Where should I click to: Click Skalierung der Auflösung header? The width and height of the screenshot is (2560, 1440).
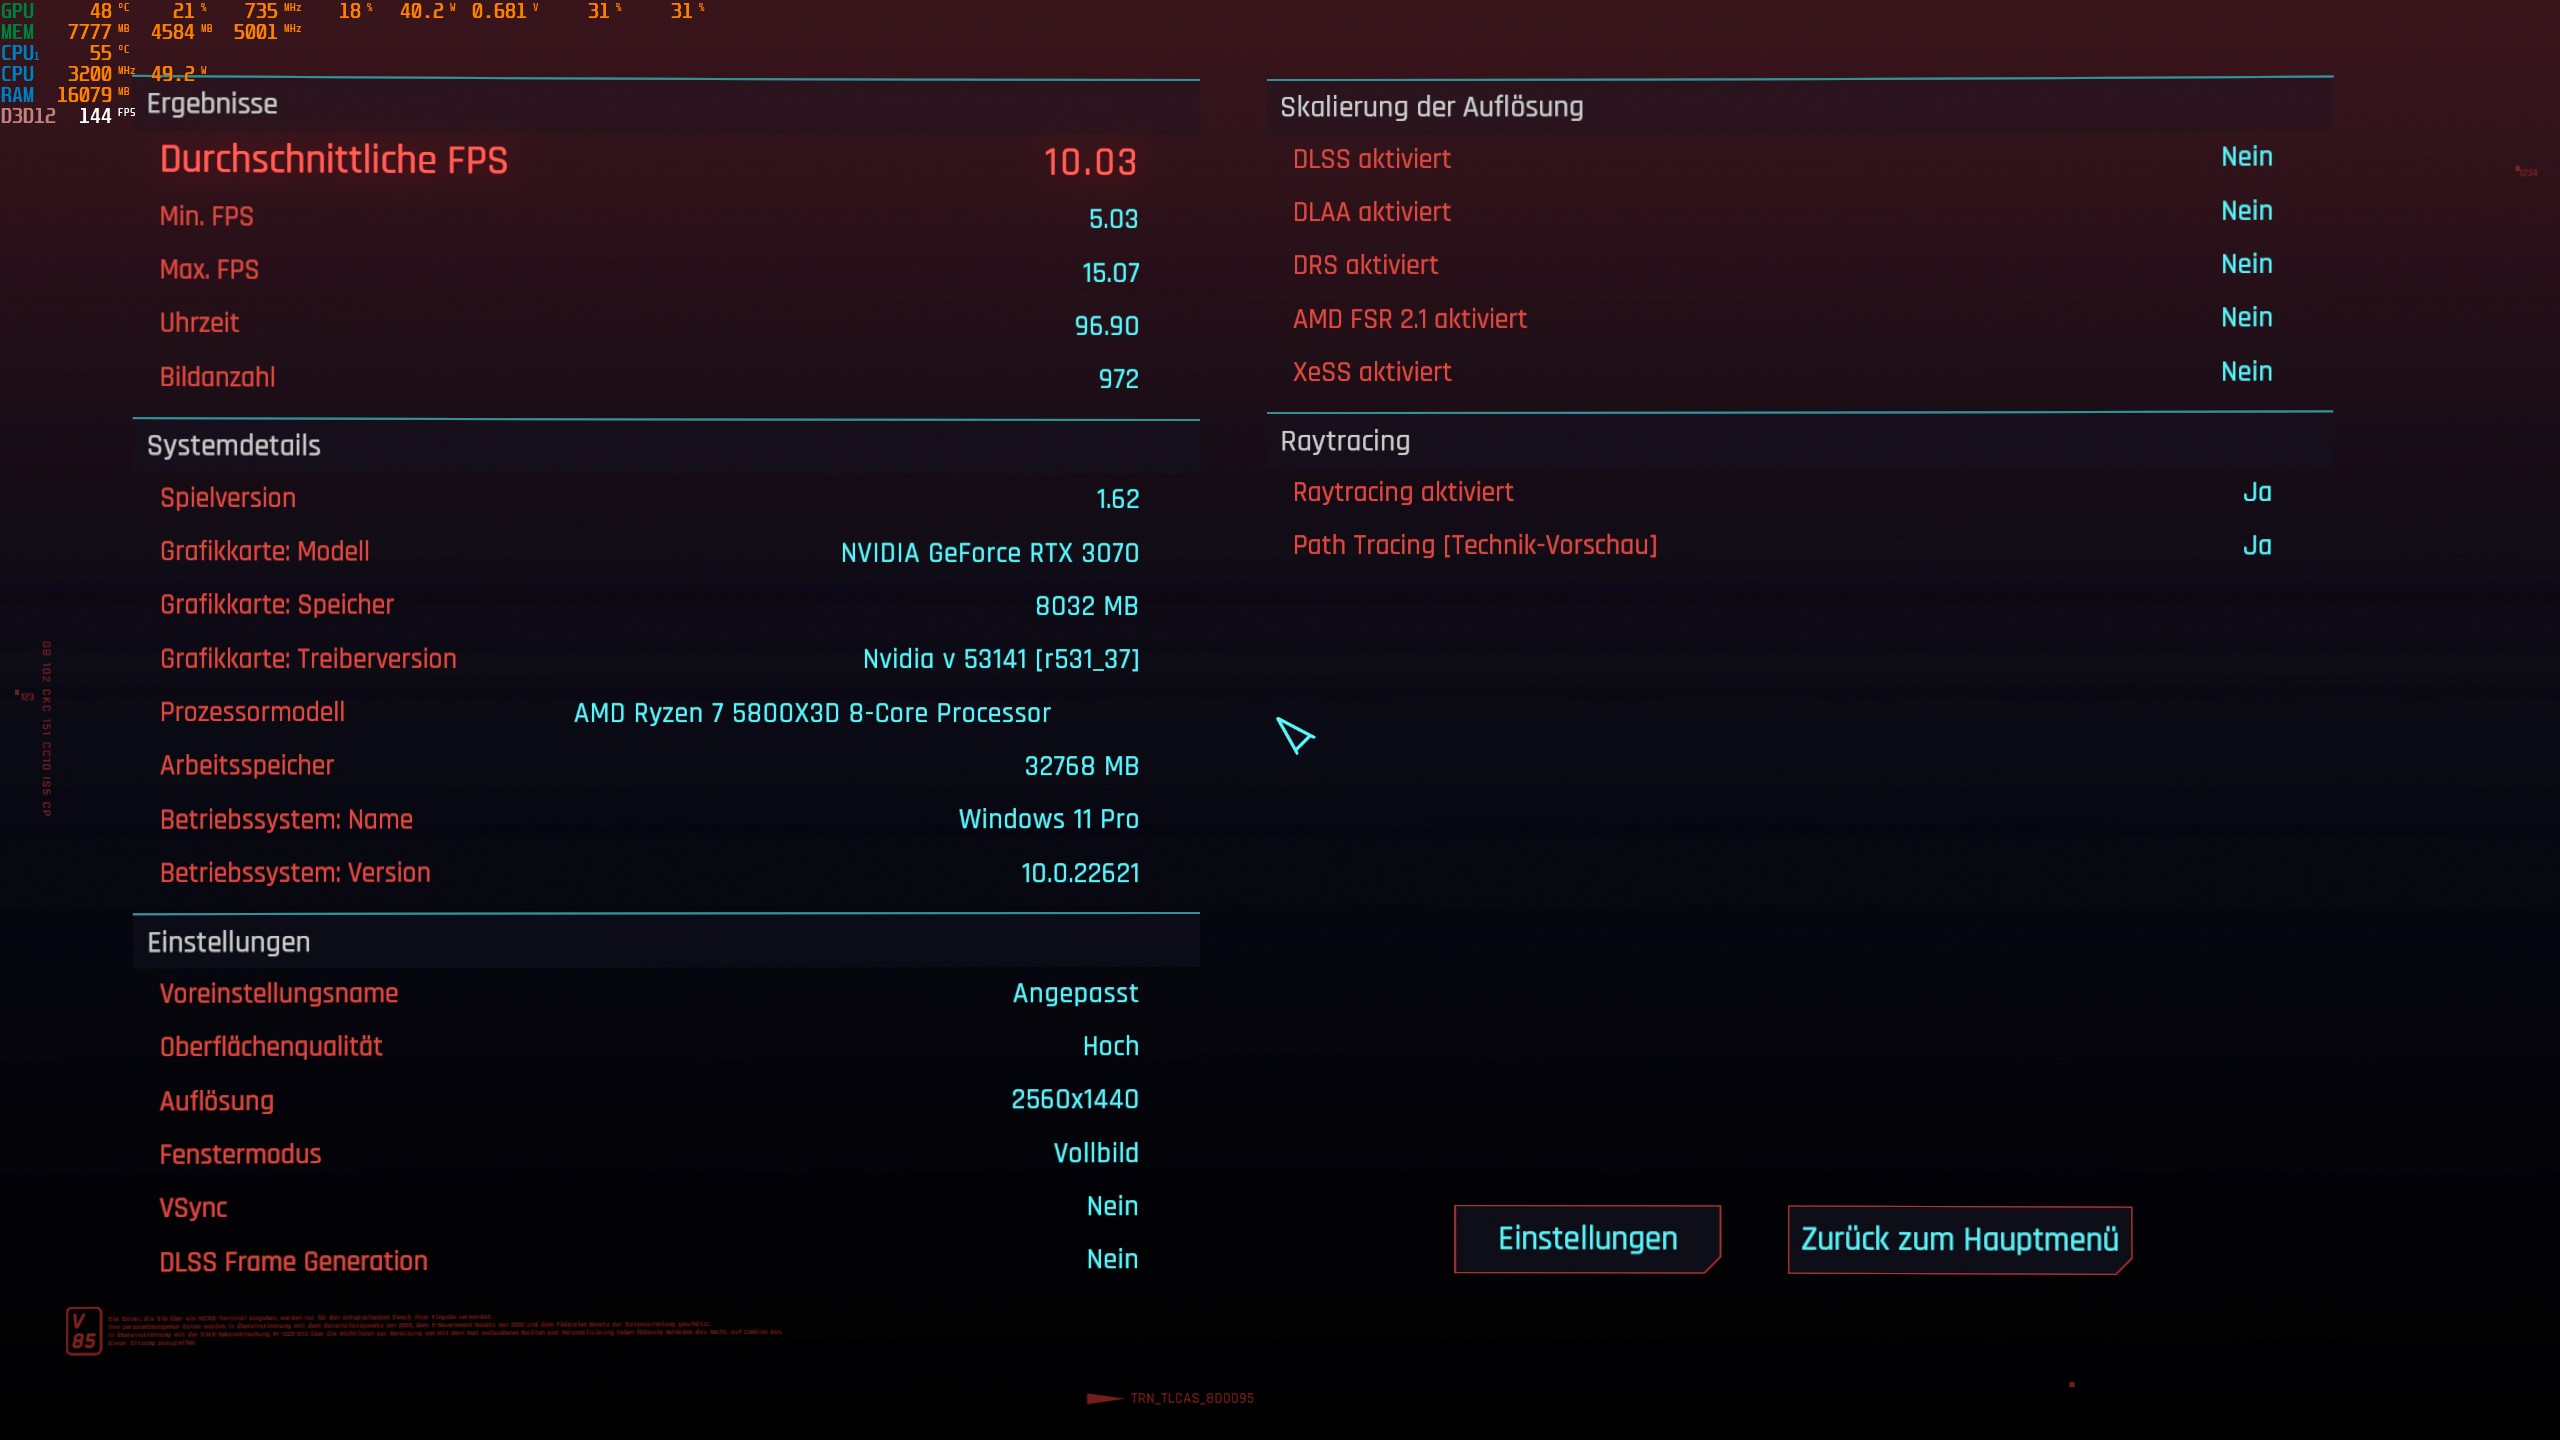1431,107
